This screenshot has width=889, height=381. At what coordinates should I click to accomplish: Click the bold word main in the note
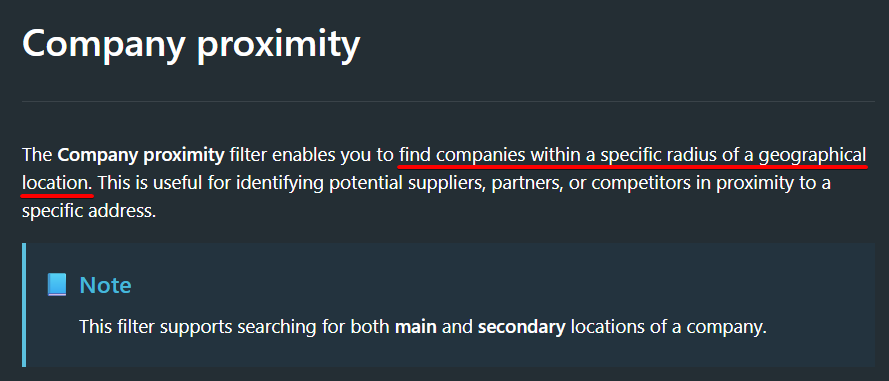tap(416, 327)
